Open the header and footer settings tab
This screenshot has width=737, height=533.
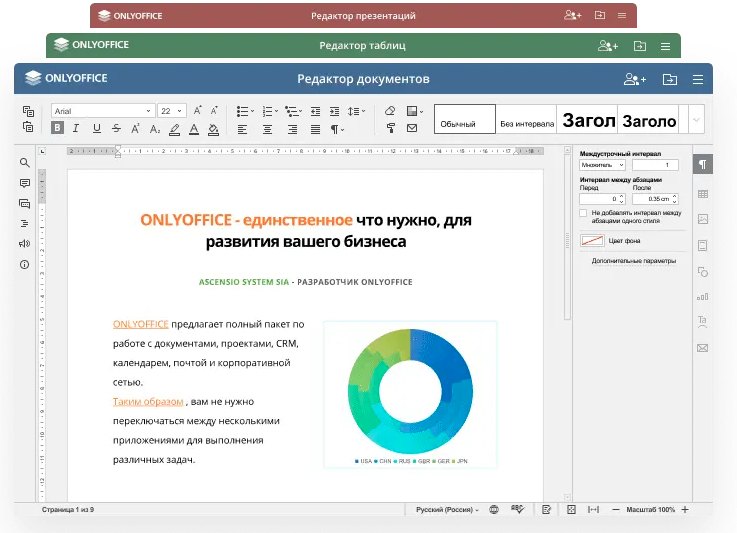click(x=703, y=245)
